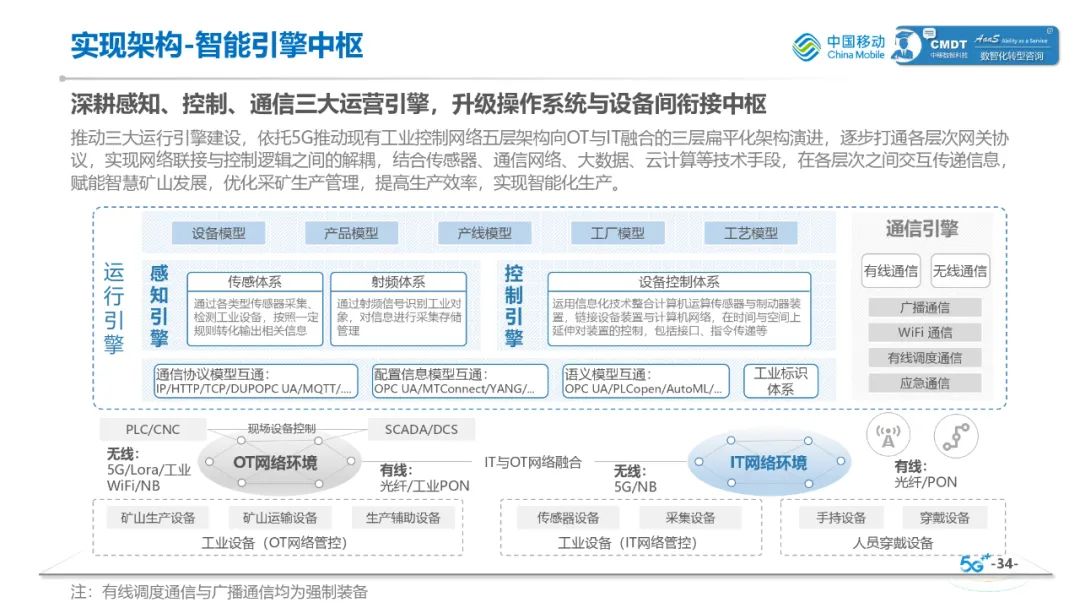Select the 设备控制体系 header box
This screenshot has height=608, width=1080.
pyautogui.click(x=679, y=282)
